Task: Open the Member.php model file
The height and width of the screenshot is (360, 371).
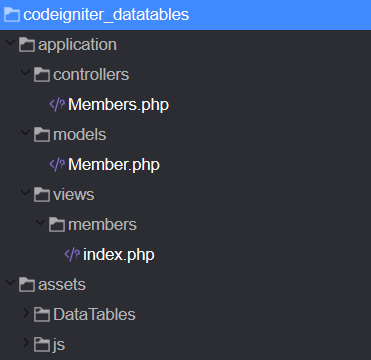Action: tap(114, 165)
